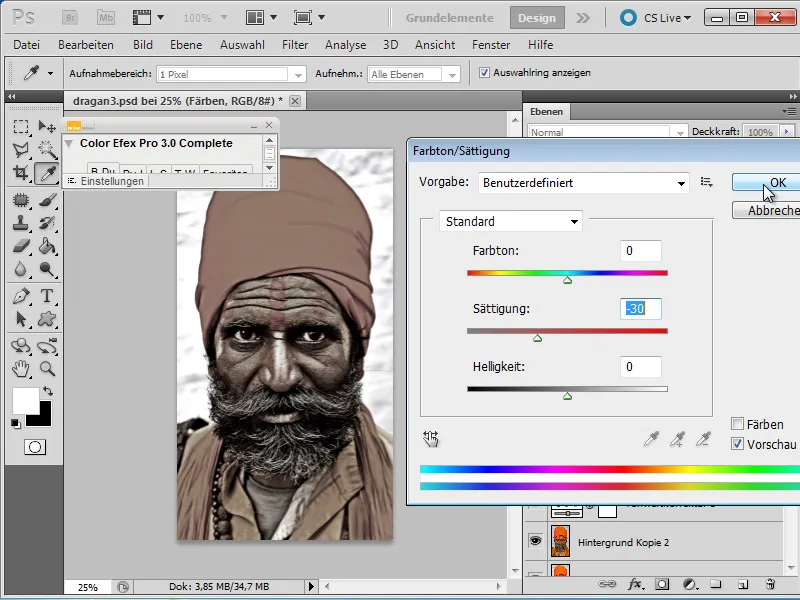This screenshot has height=600, width=800.
Task: Create new adjustment layer icon
Action: 689,584
